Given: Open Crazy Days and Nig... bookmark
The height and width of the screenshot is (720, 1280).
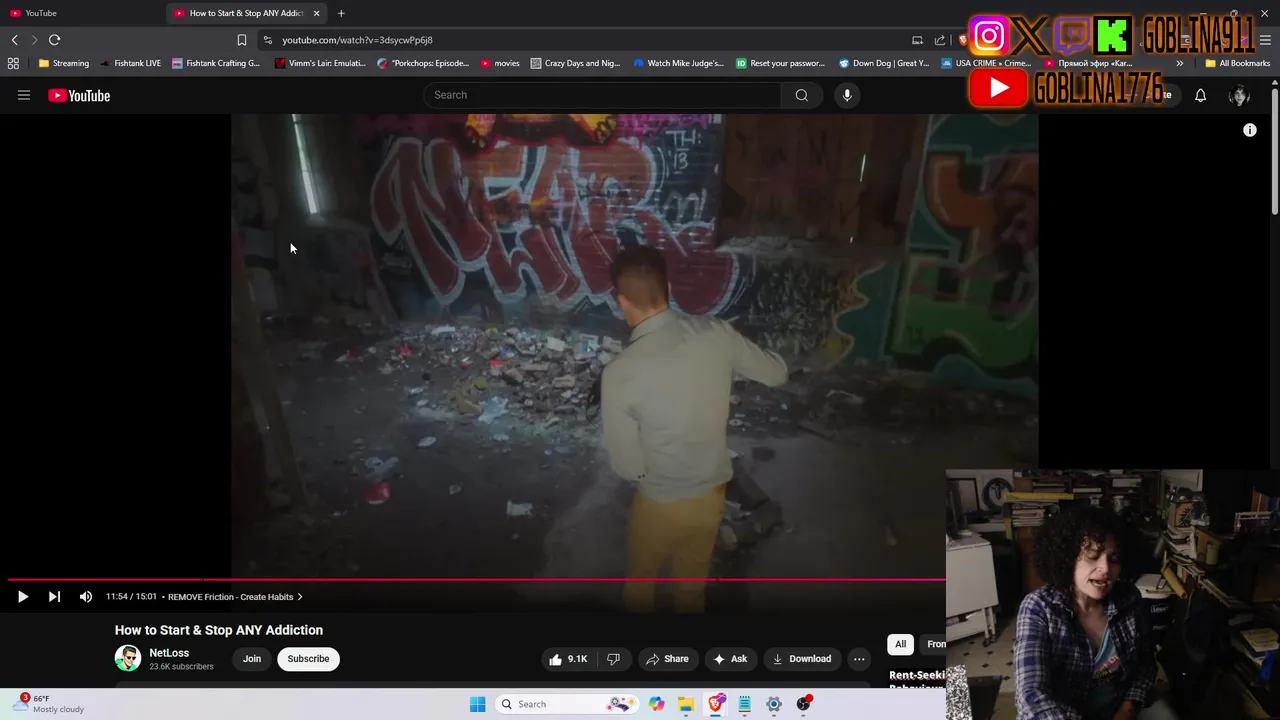Looking at the screenshot, I should [x=575, y=63].
